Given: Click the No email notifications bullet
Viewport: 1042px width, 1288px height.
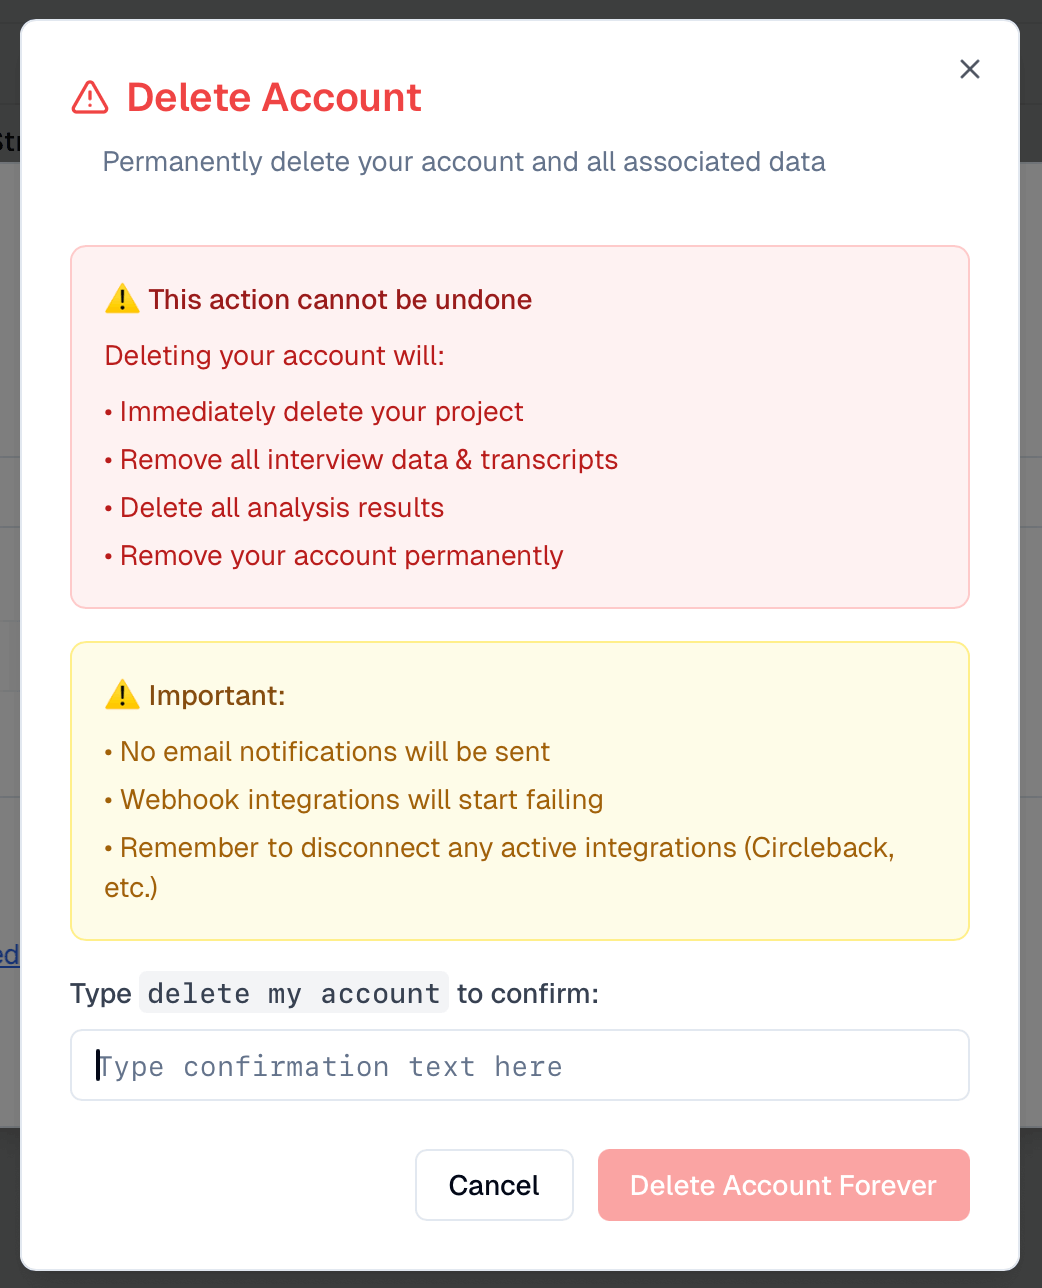Looking at the screenshot, I should (x=334, y=751).
